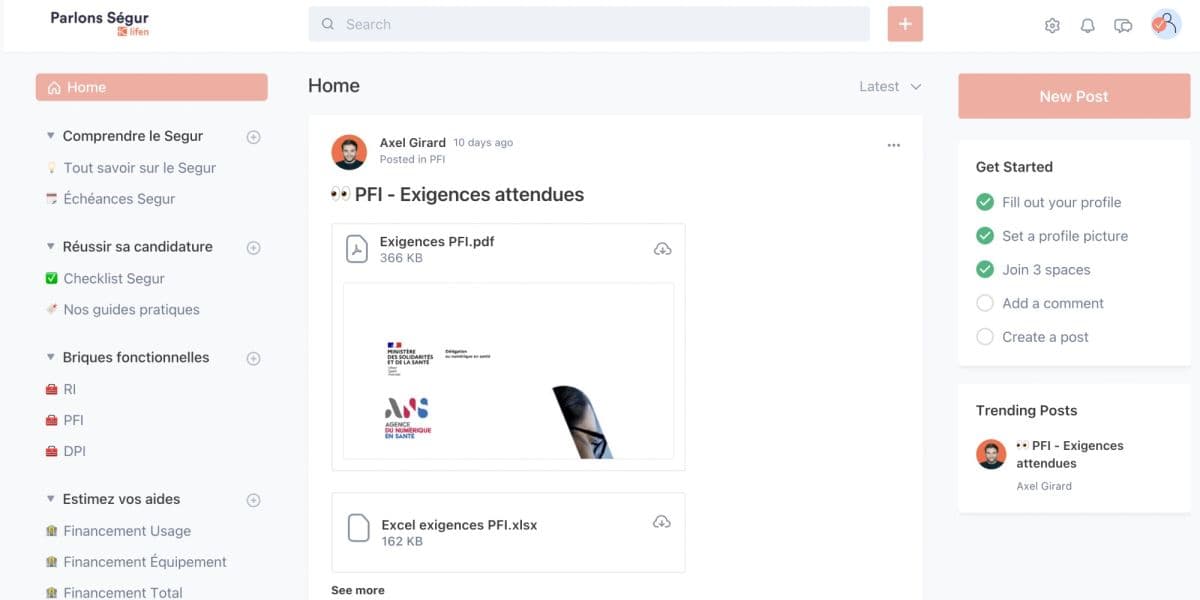Download the Exigences PFI.pdf attachment

pyautogui.click(x=662, y=250)
